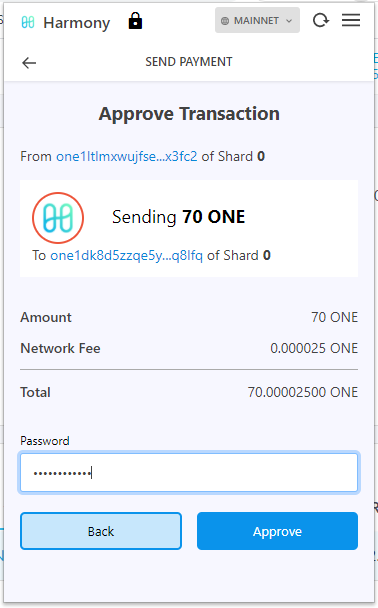
Task: Approve the transaction
Action: click(277, 531)
